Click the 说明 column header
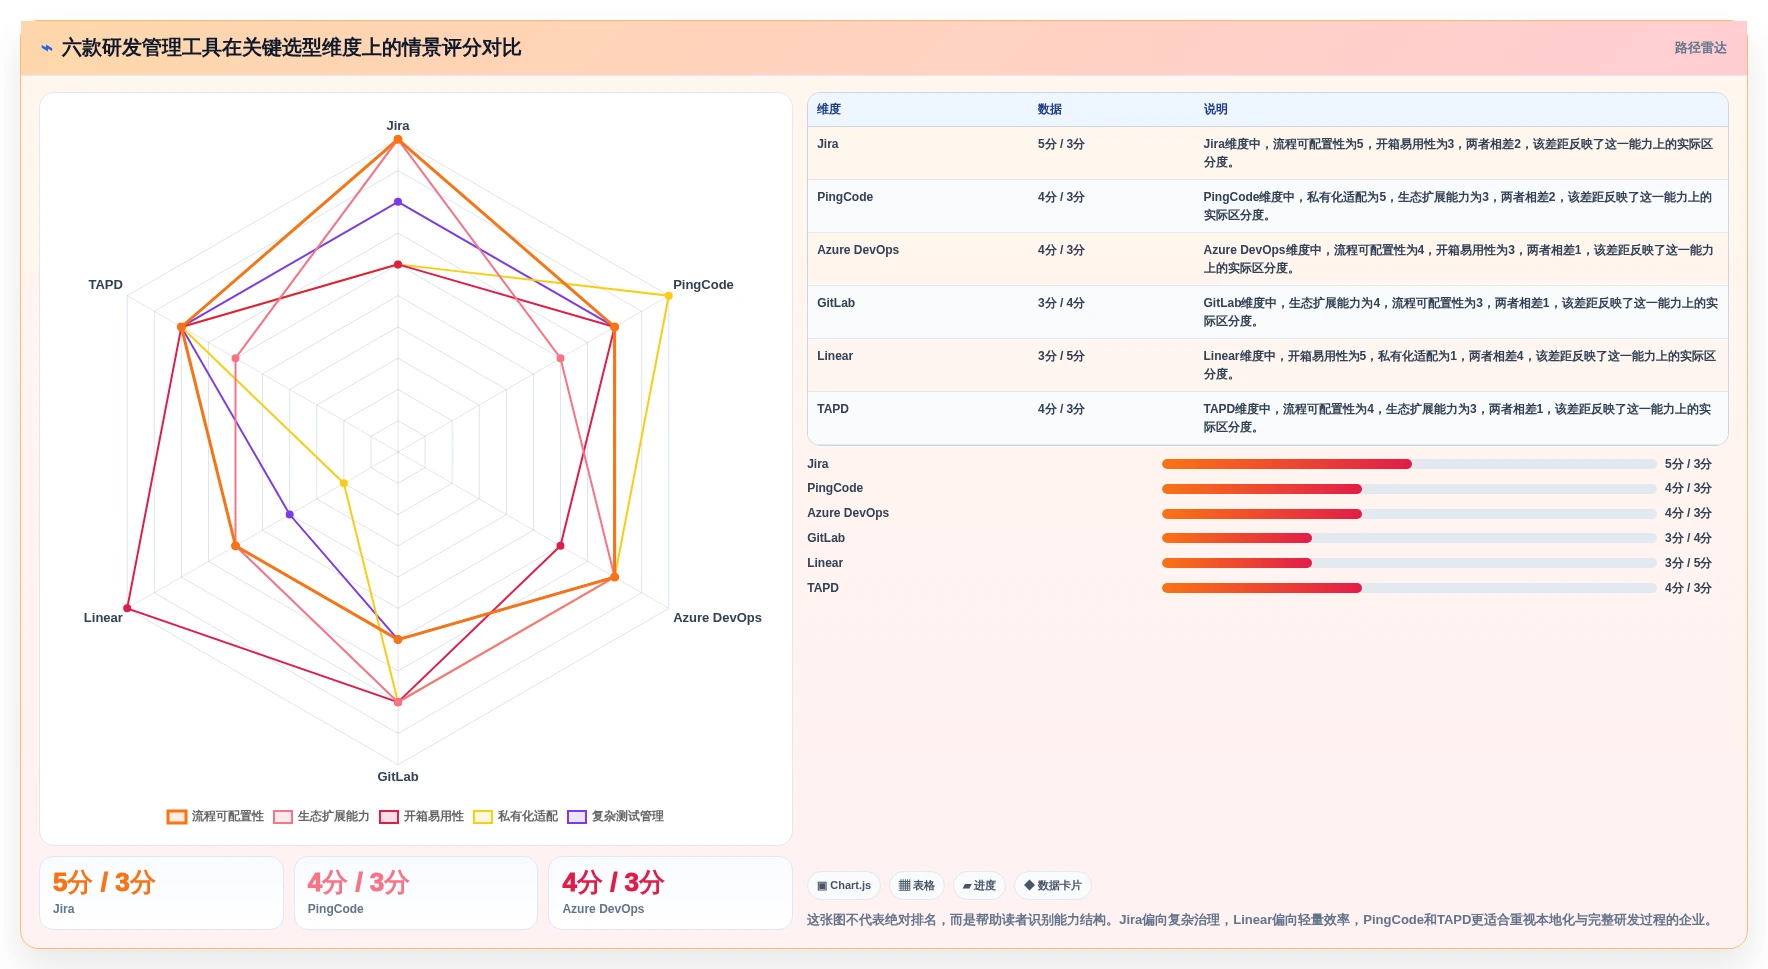The height and width of the screenshot is (969, 1768). tap(1216, 110)
